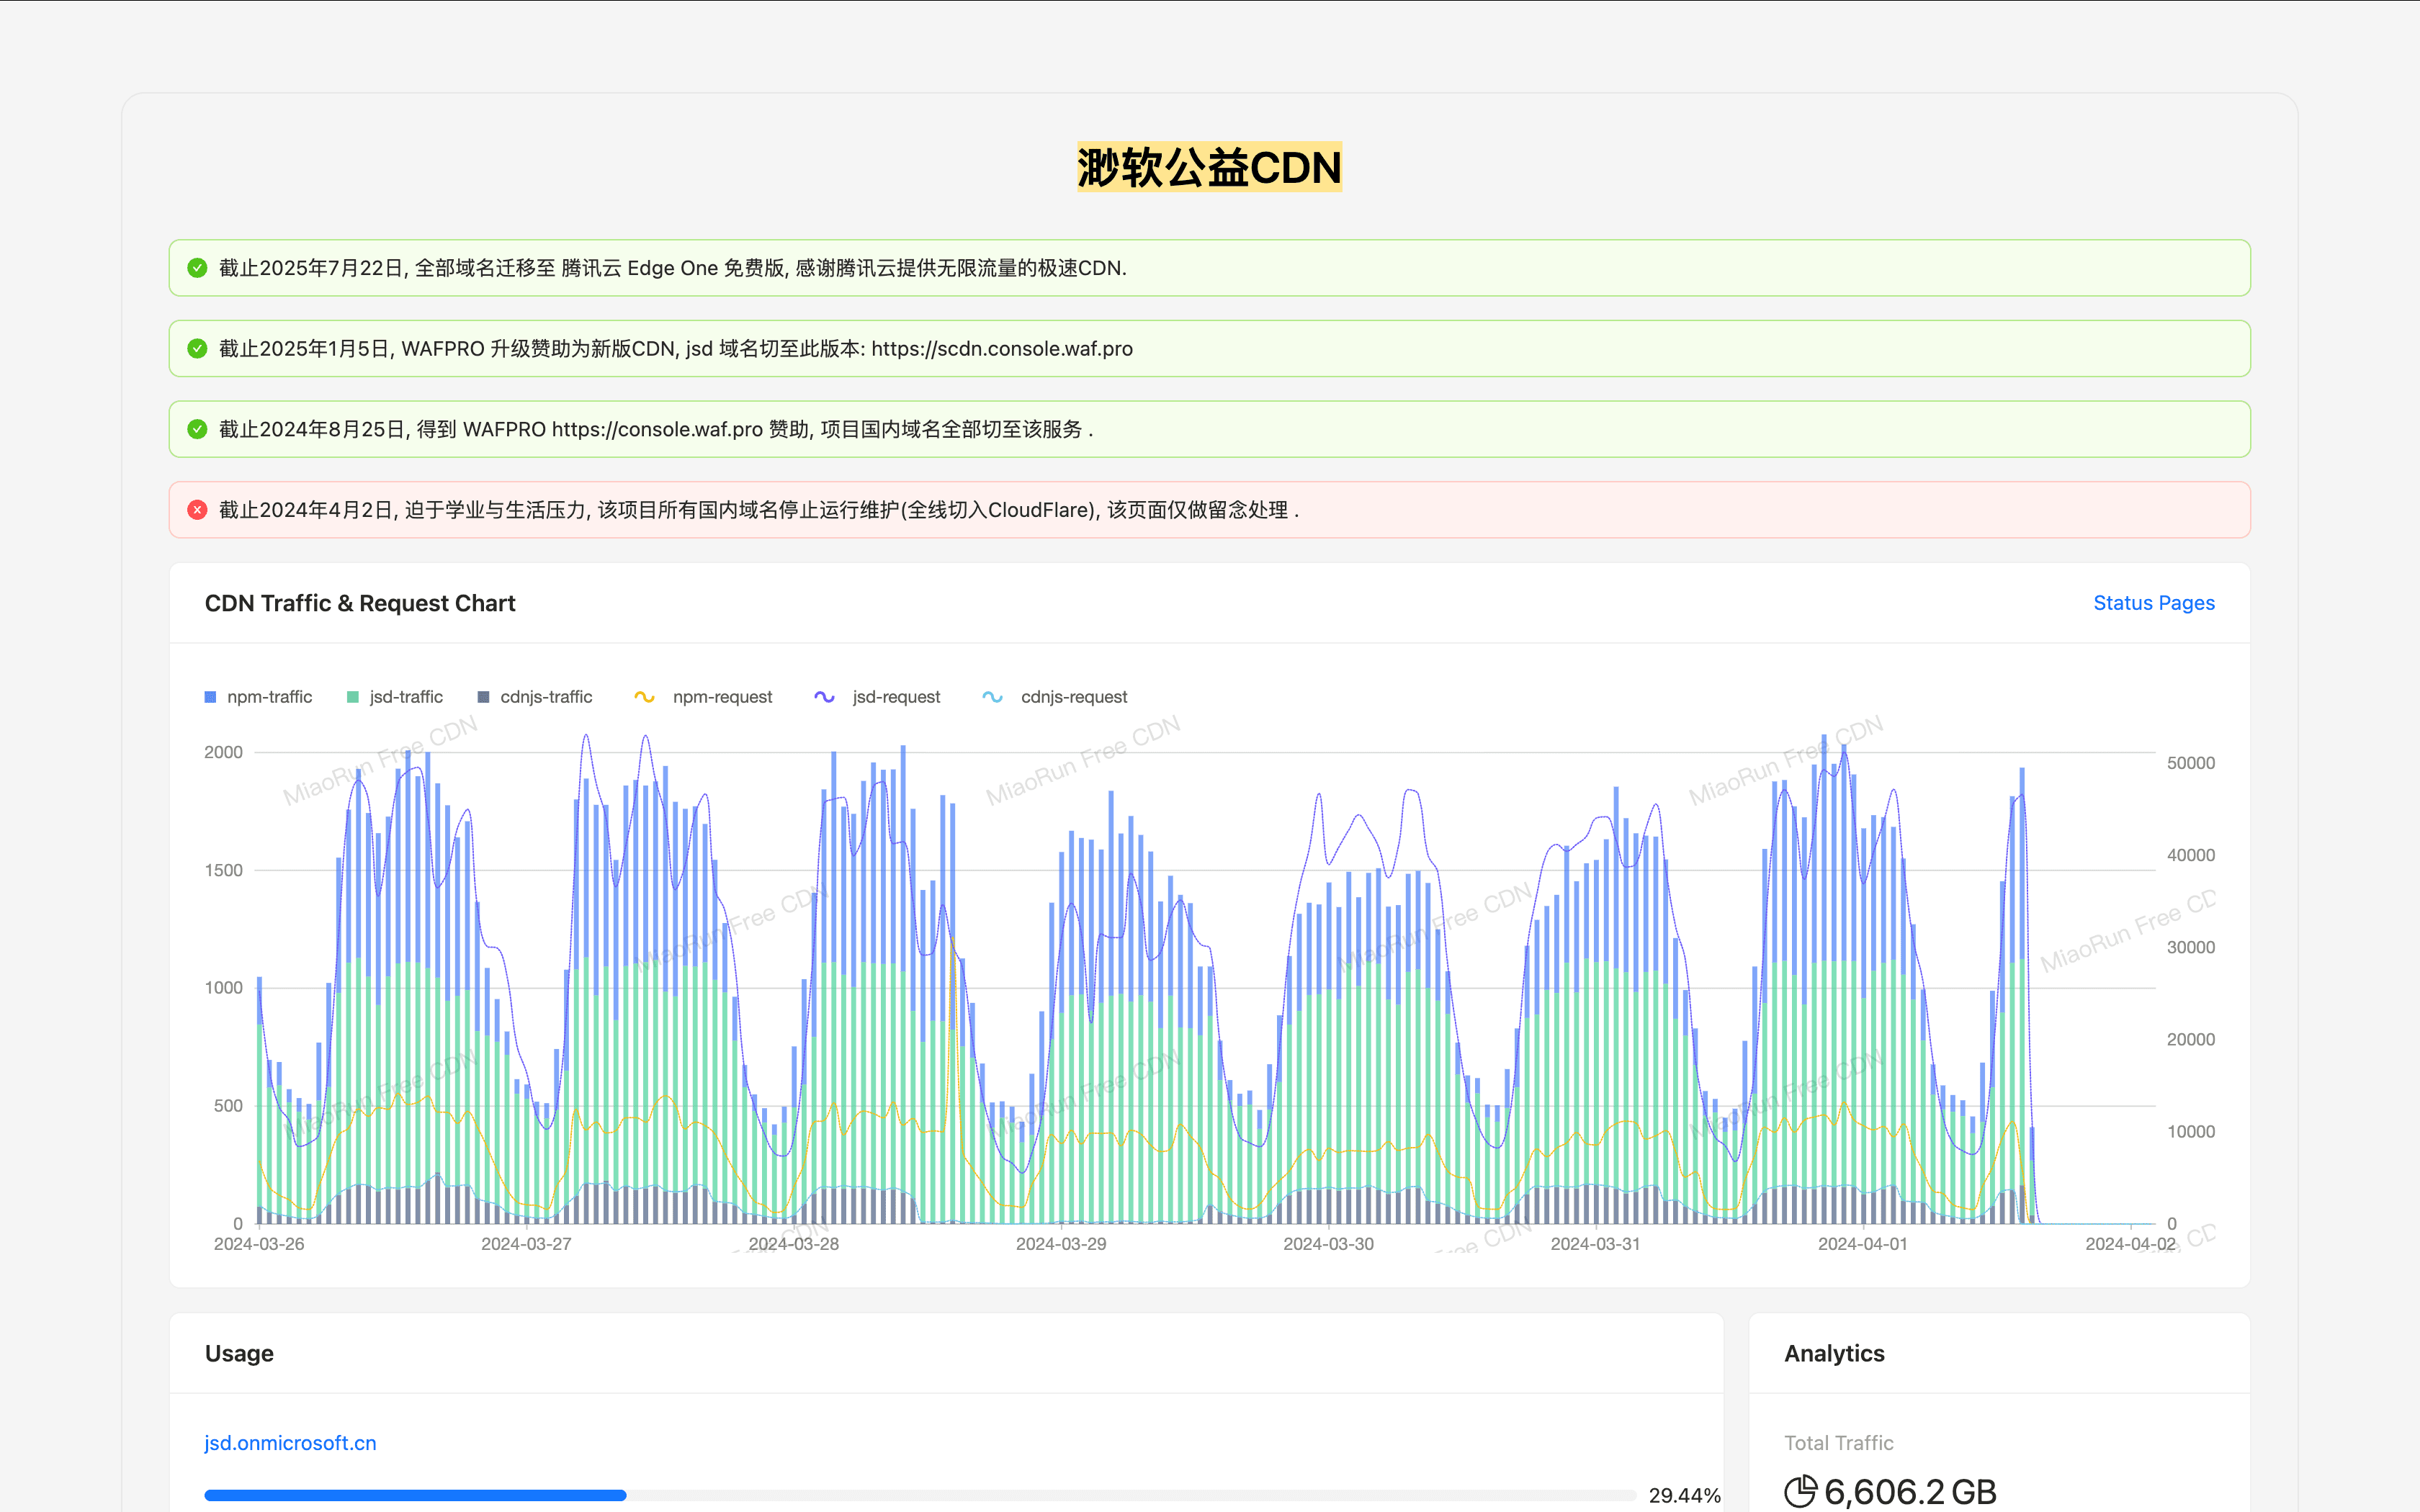Image resolution: width=2420 pixels, height=1512 pixels.
Task: Toggle the npm-traffic series in the legend
Action: click(x=258, y=697)
